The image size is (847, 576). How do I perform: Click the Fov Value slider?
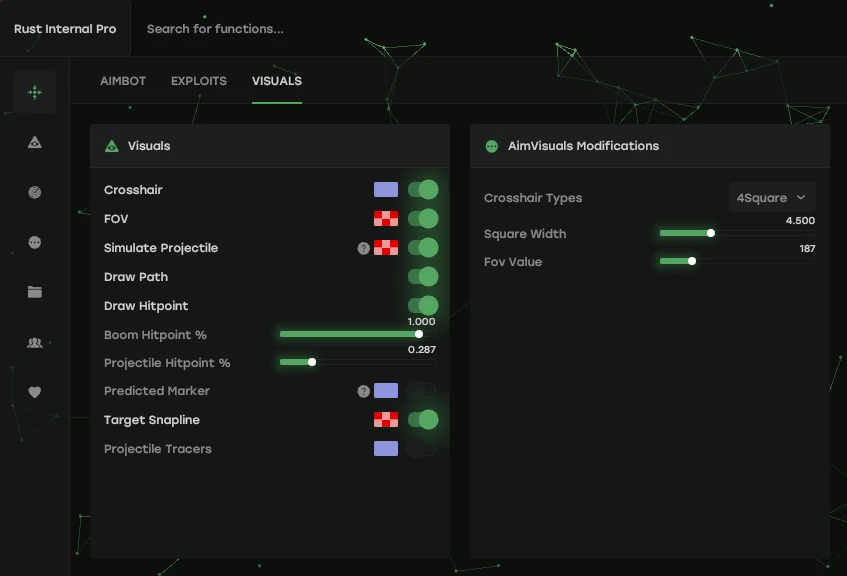tap(737, 261)
